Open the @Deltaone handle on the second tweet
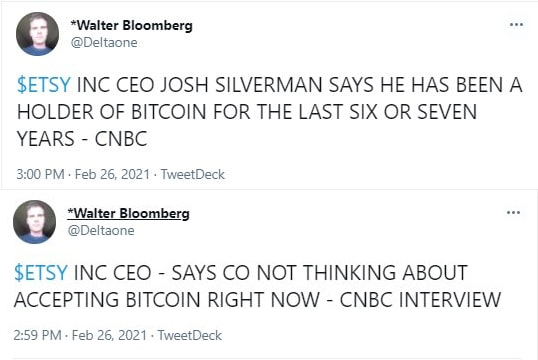The height and width of the screenshot is (360, 538). click(101, 231)
